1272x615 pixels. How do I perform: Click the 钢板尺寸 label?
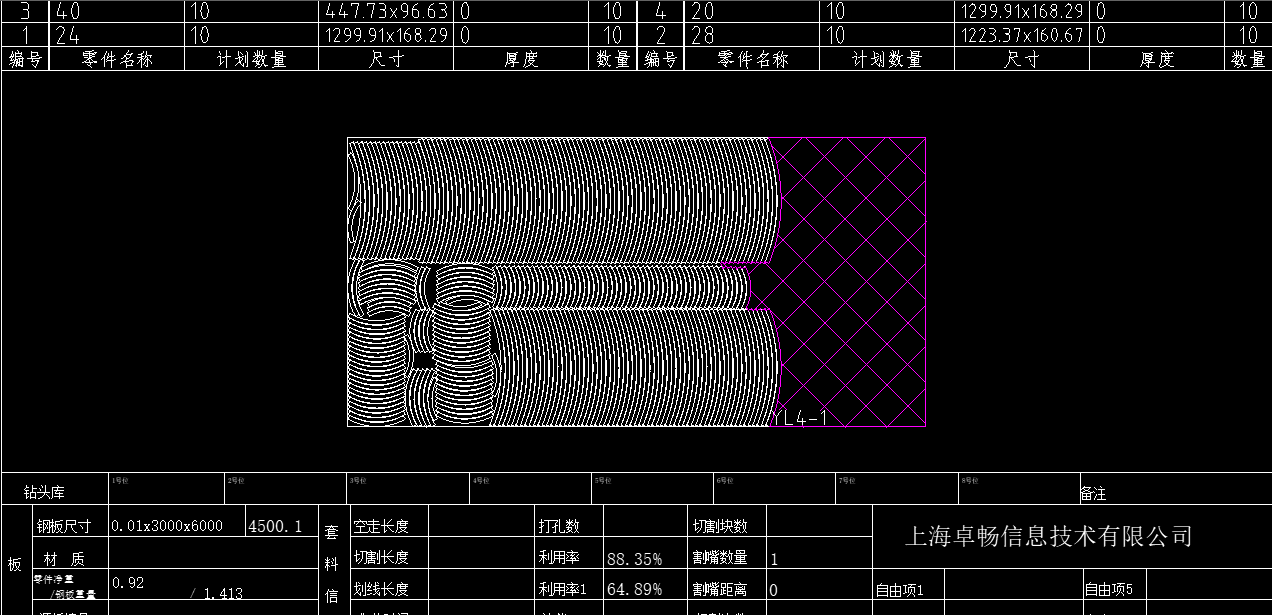(63, 527)
